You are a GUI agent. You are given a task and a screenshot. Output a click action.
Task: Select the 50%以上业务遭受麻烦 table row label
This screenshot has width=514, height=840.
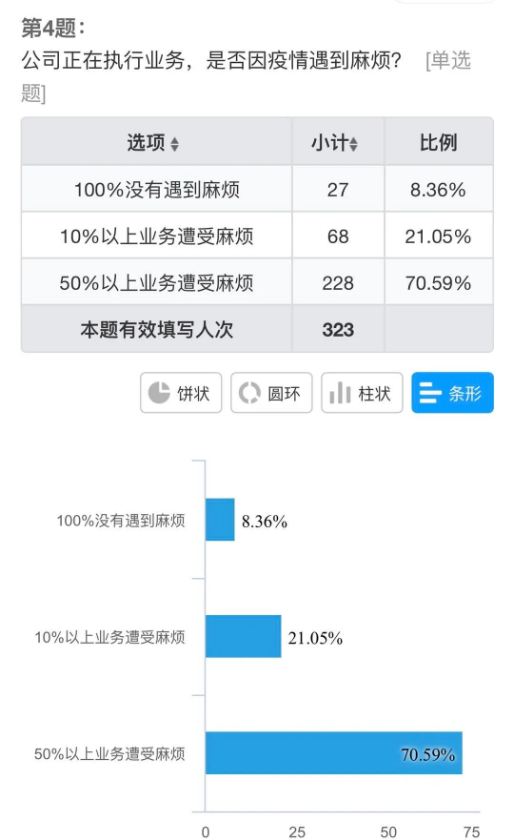(157, 283)
